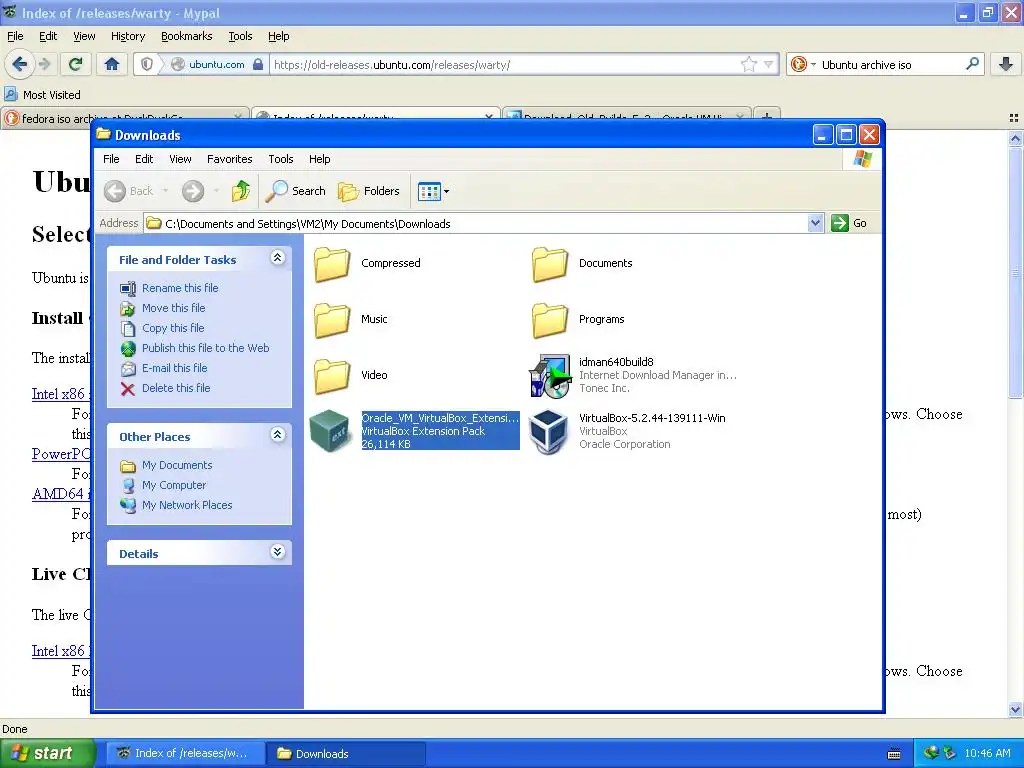
Task: Click the browser URL address field
Action: [505, 64]
